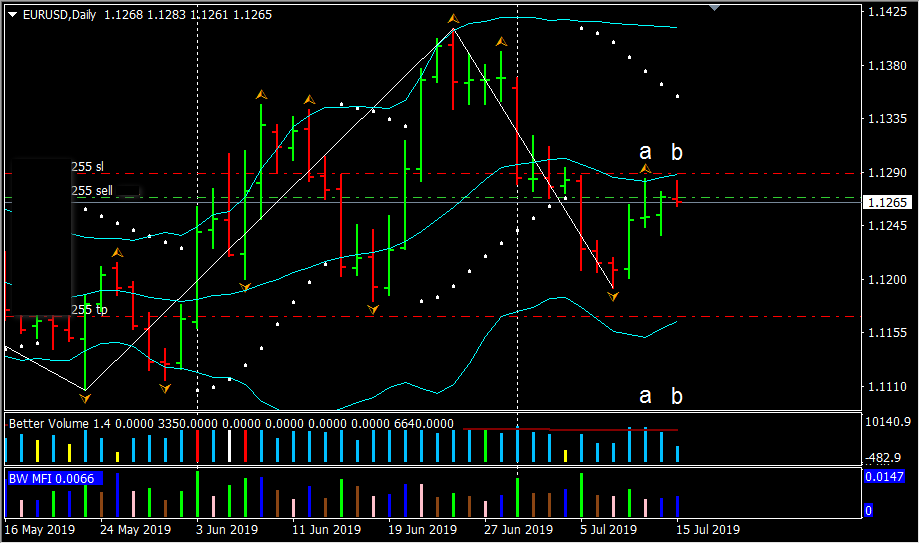The width and height of the screenshot is (920, 544).
Task: Select the '255 sl' stop loss label
Action: (x=87, y=167)
